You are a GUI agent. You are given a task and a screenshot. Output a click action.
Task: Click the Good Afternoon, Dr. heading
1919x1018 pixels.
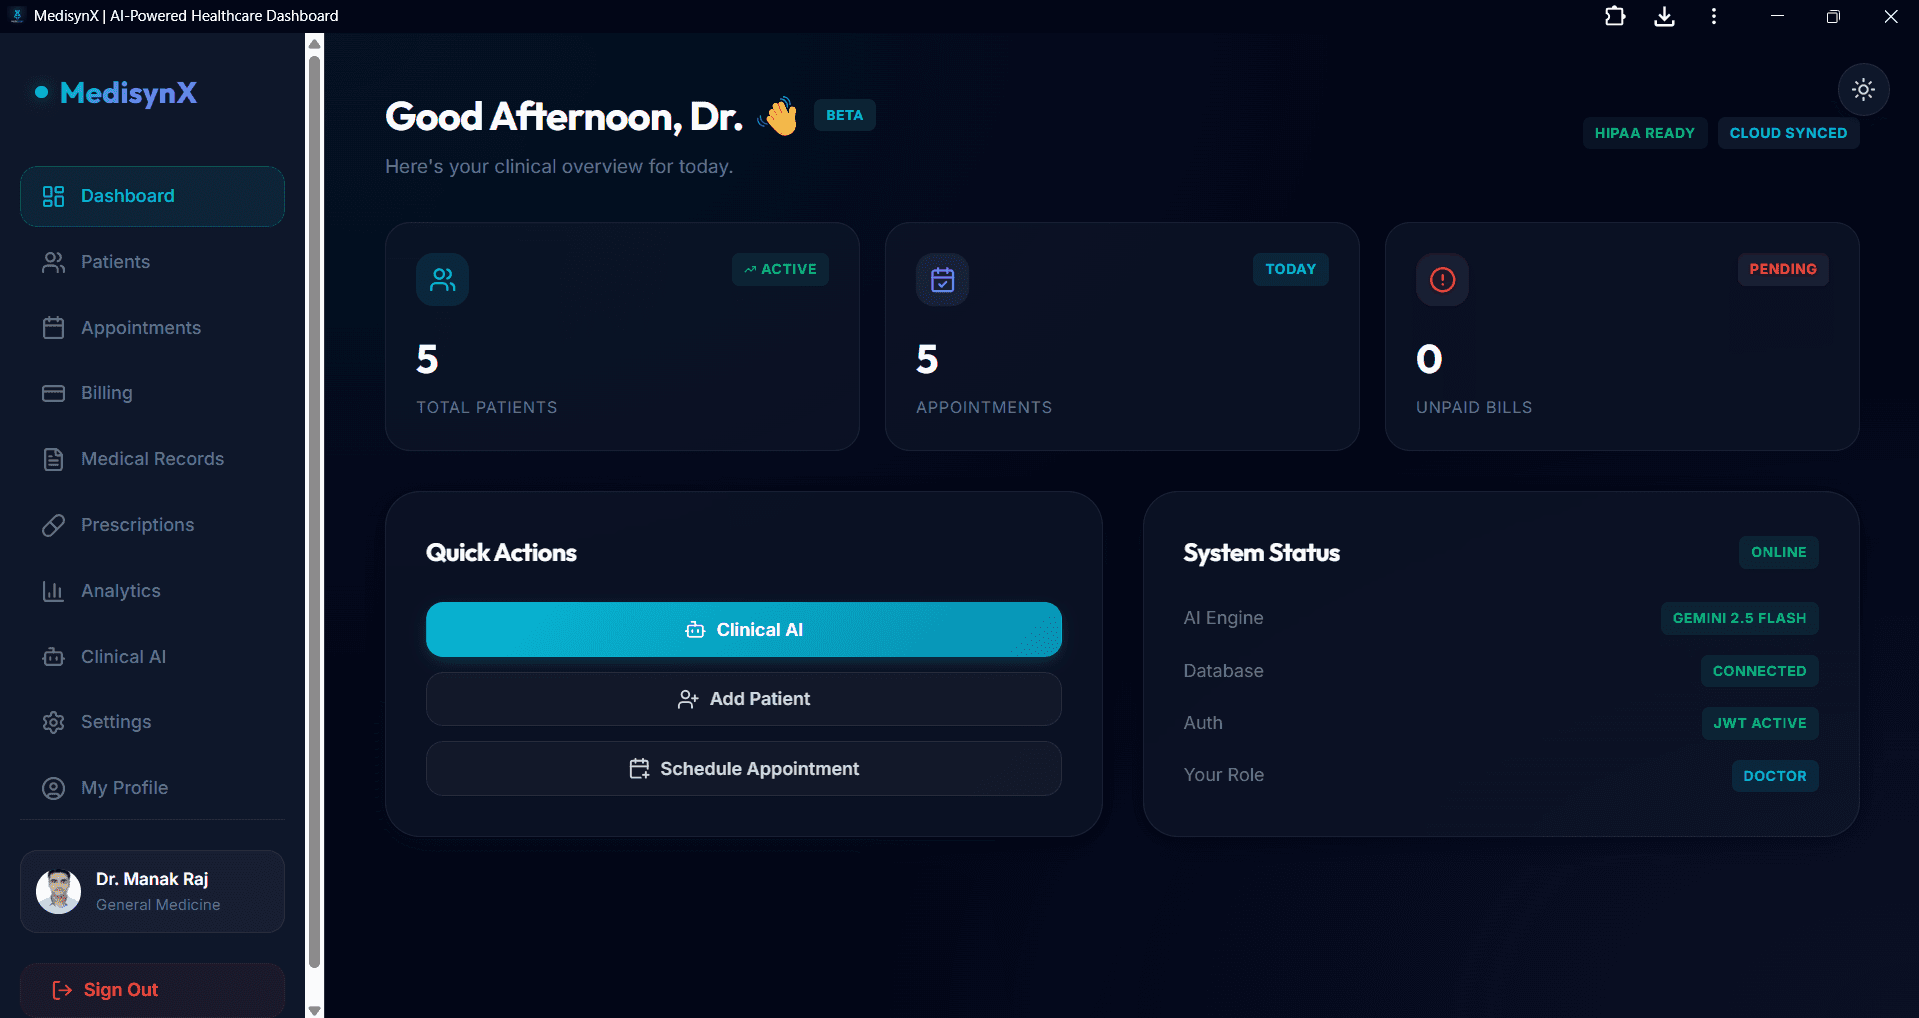pyautogui.click(x=564, y=117)
